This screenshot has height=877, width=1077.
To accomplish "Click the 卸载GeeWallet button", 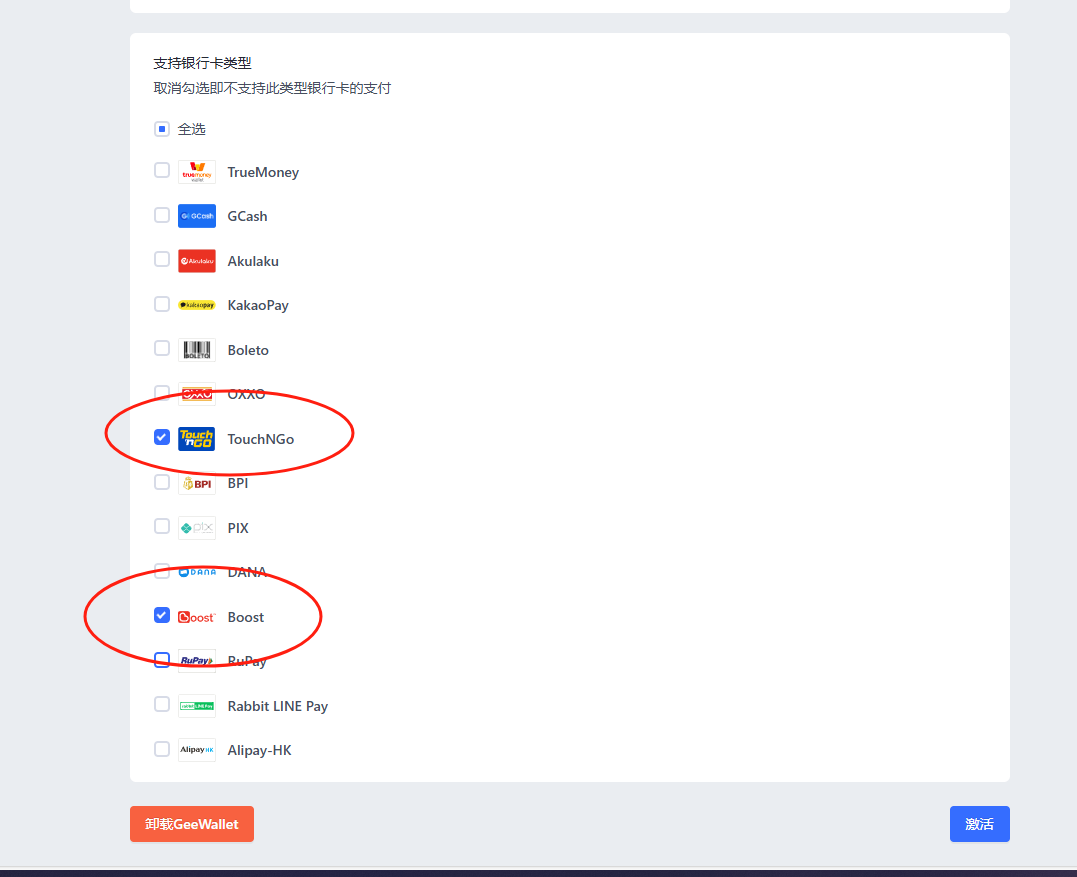I will [191, 823].
